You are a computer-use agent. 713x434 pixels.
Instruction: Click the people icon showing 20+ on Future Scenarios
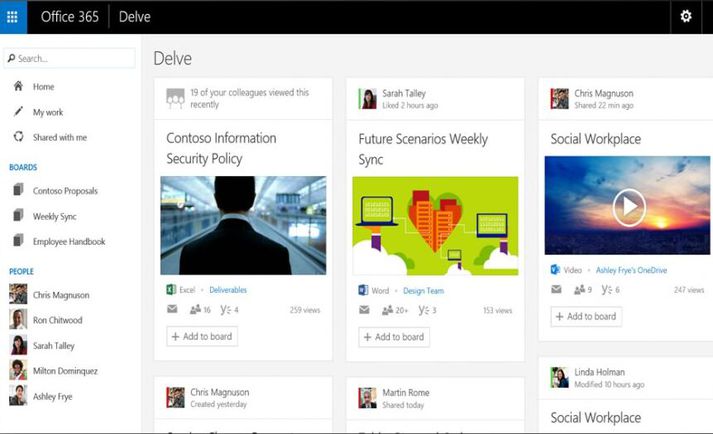point(387,310)
